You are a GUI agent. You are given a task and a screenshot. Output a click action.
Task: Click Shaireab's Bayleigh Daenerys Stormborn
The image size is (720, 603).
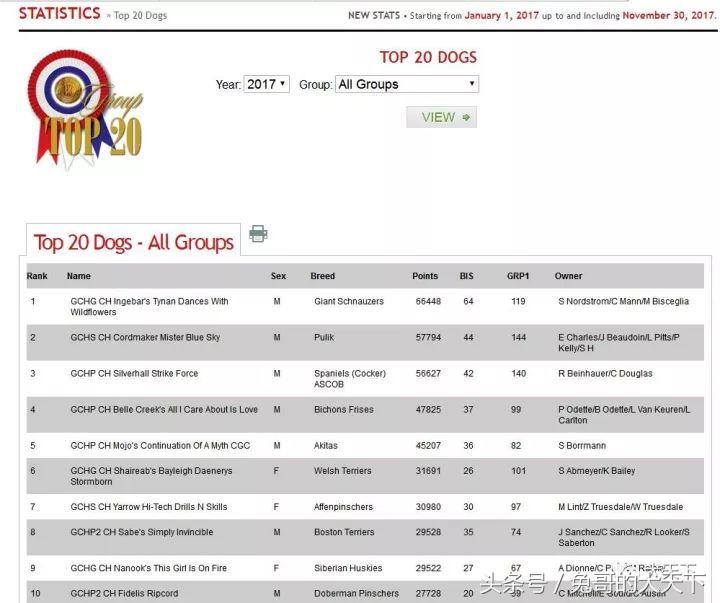coord(151,476)
